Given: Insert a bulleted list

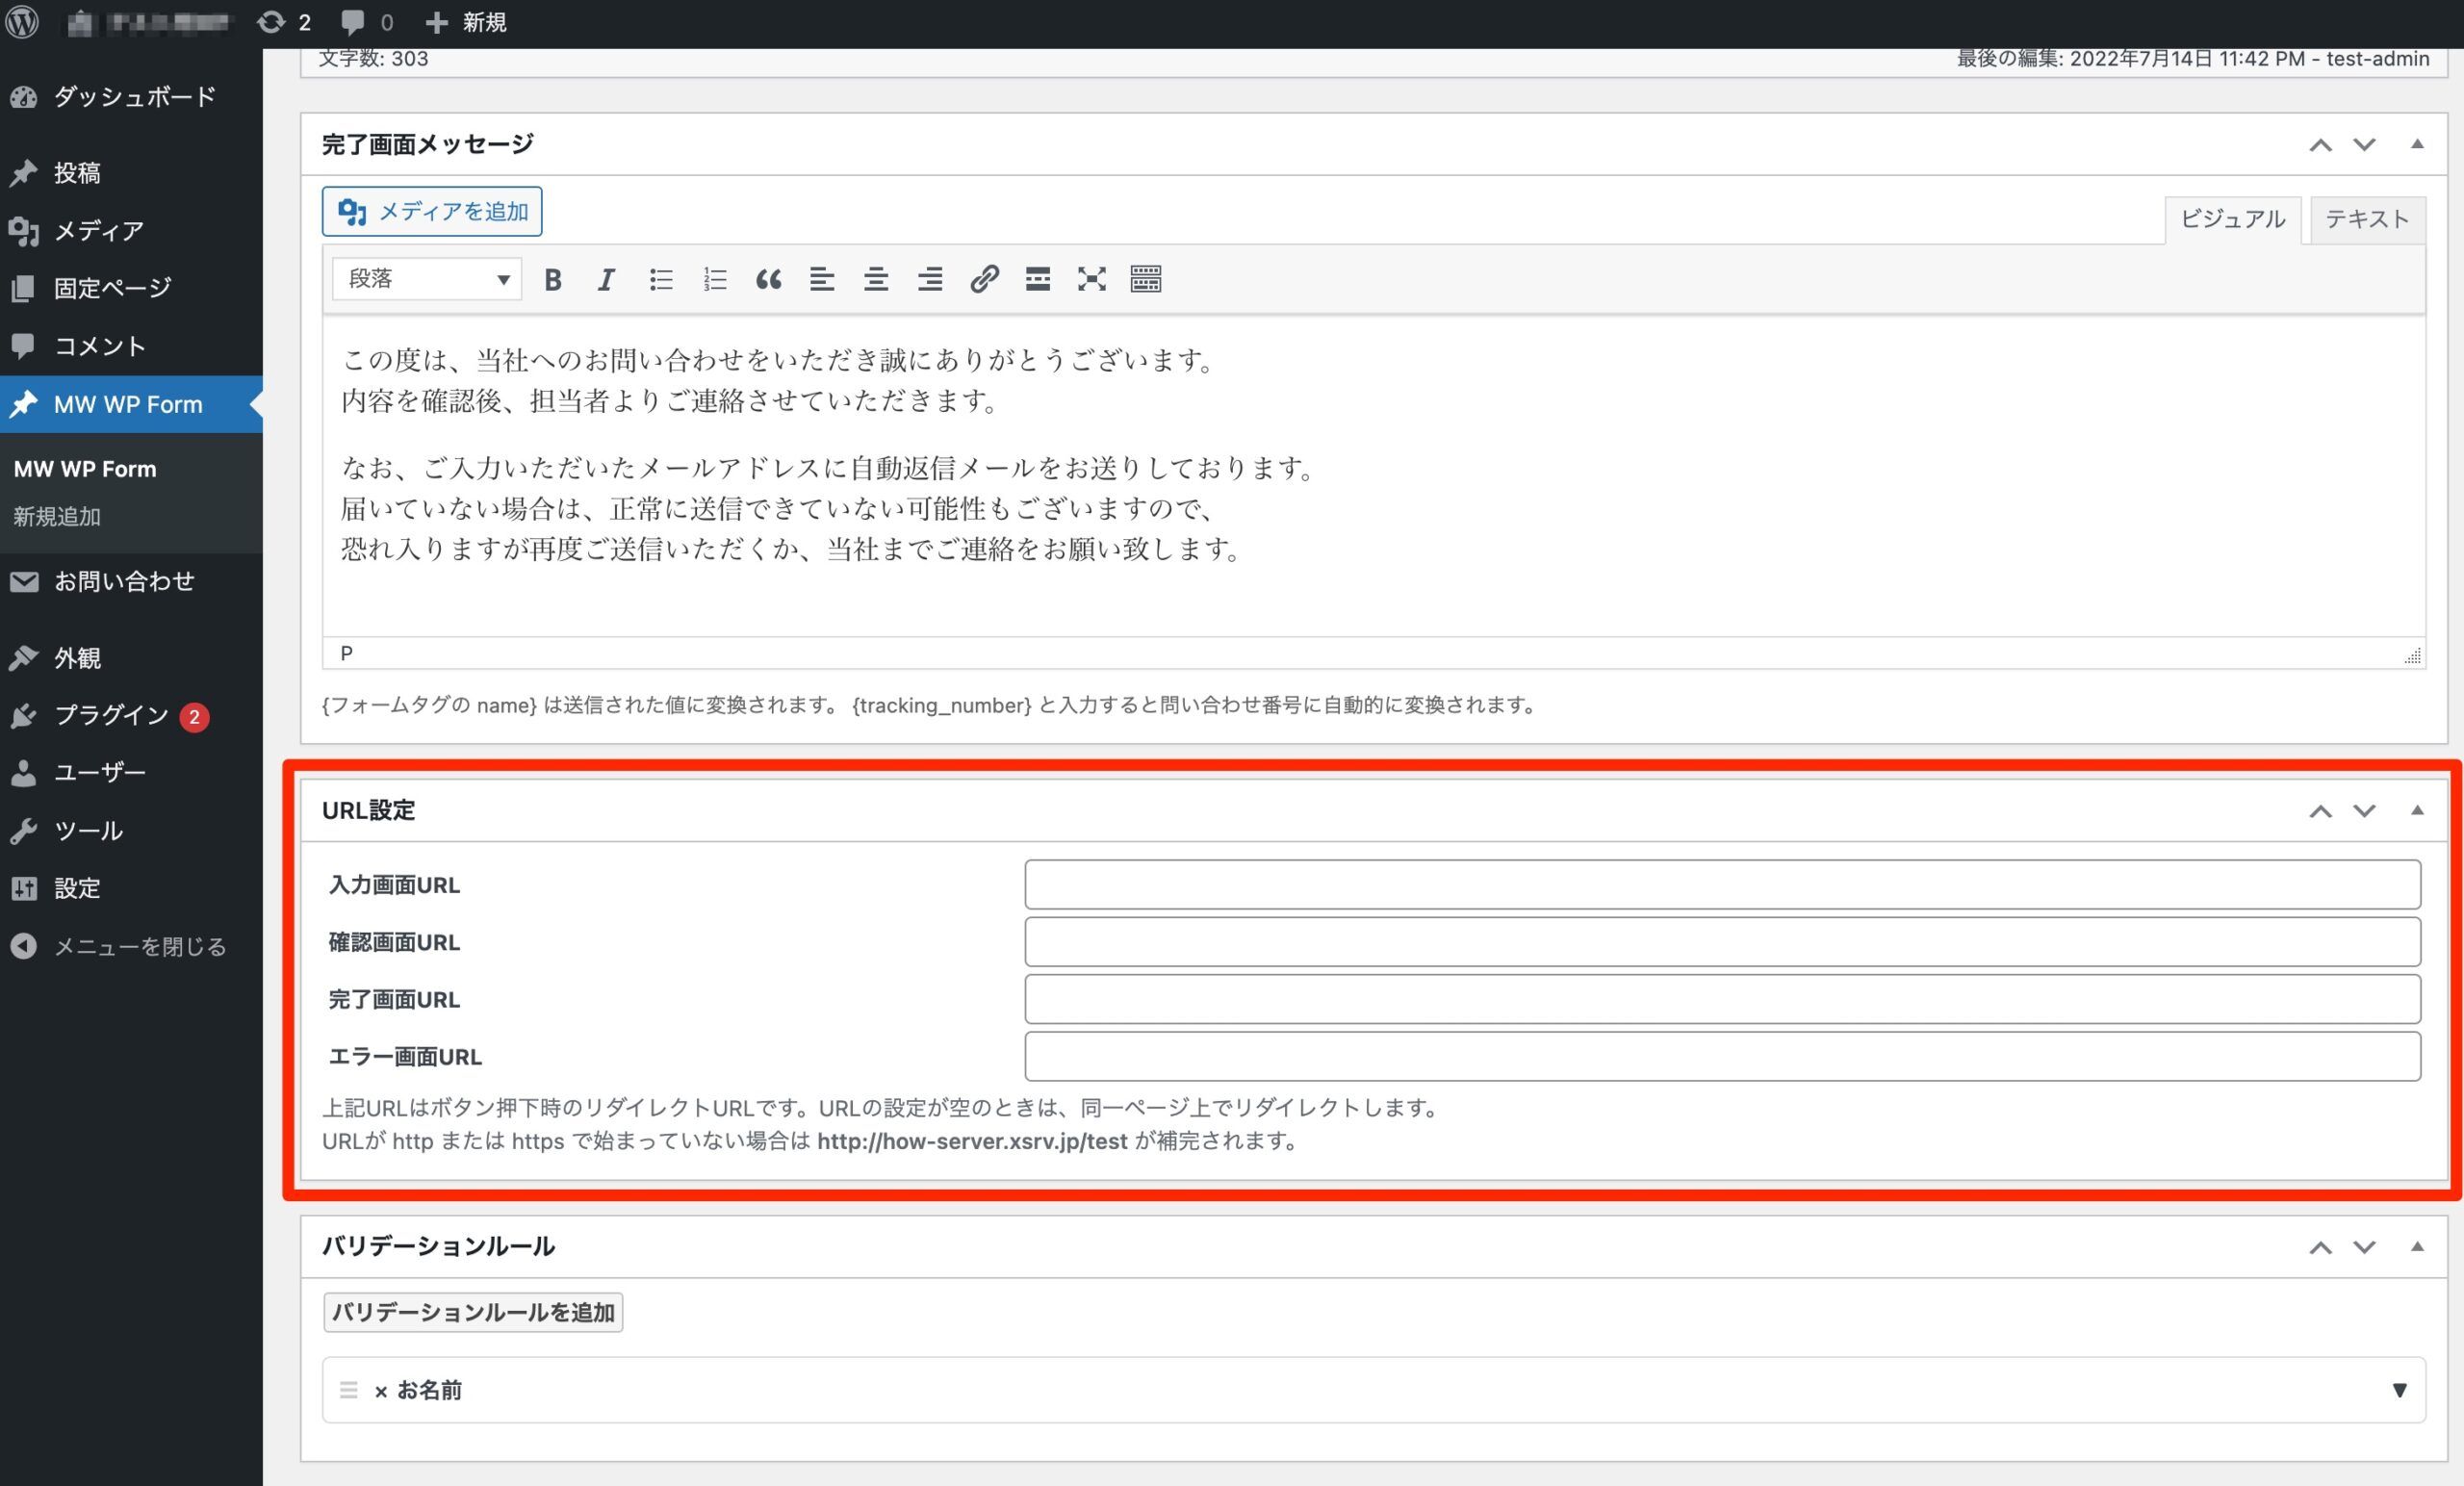Looking at the screenshot, I should (x=661, y=280).
